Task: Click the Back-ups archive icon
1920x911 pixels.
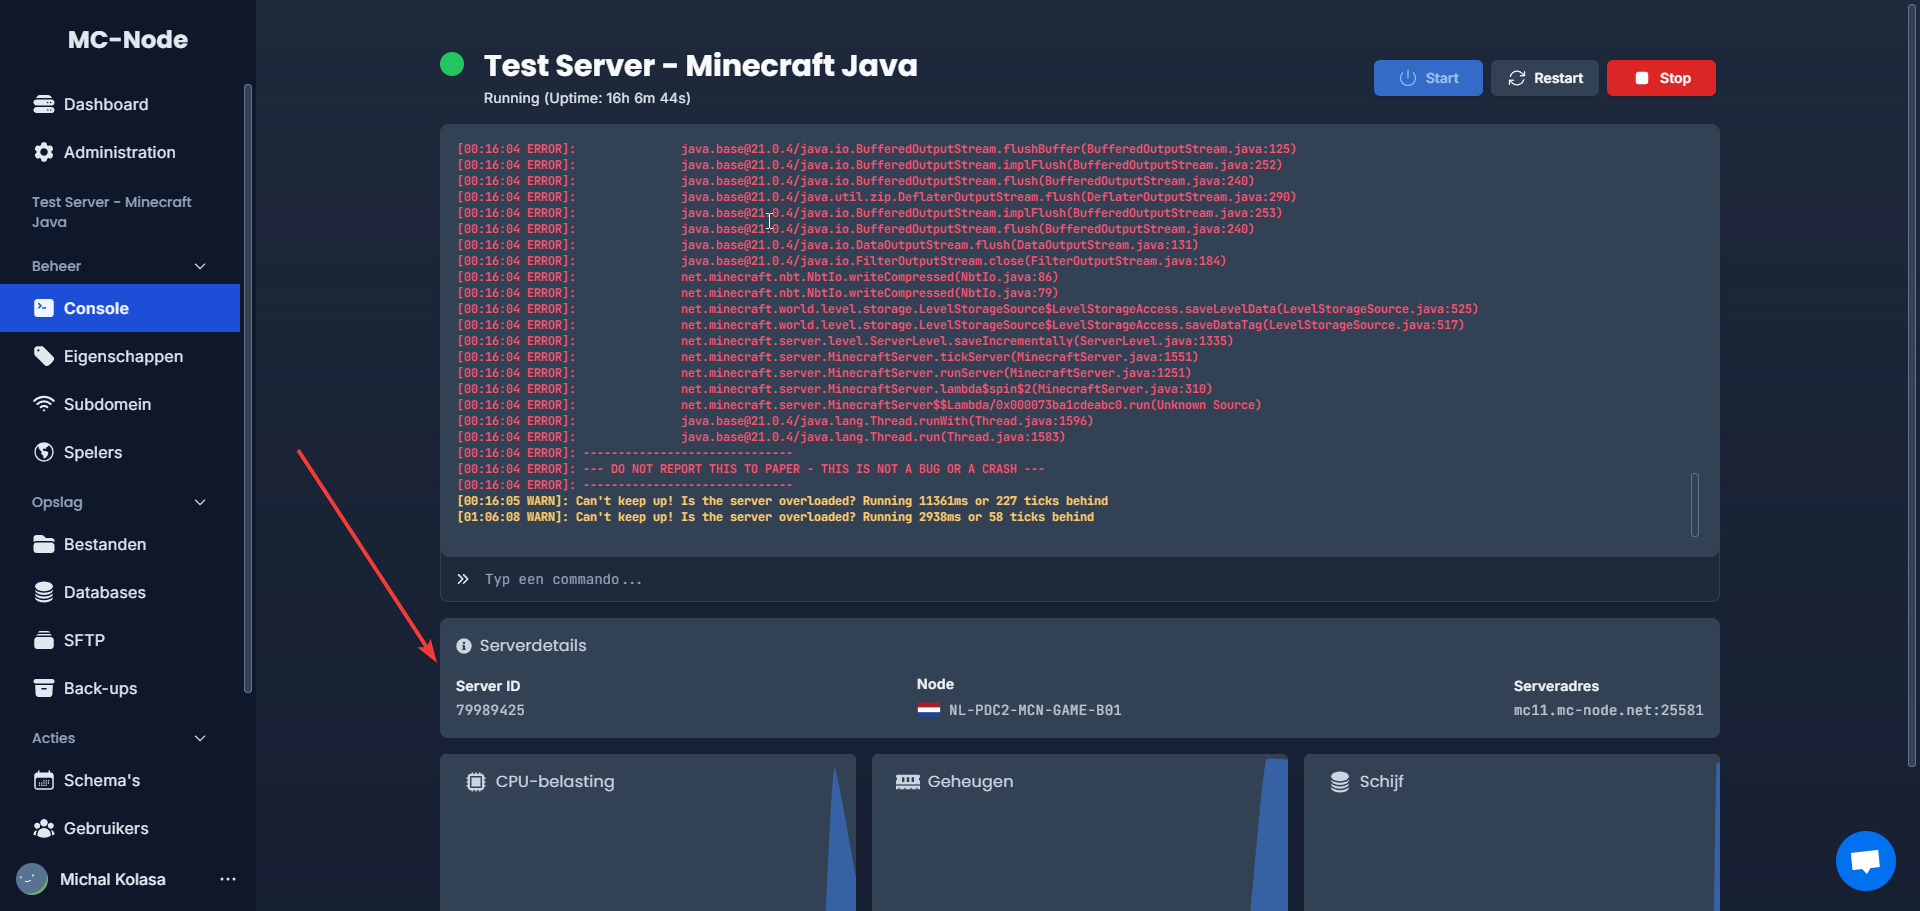Action: tap(43, 688)
